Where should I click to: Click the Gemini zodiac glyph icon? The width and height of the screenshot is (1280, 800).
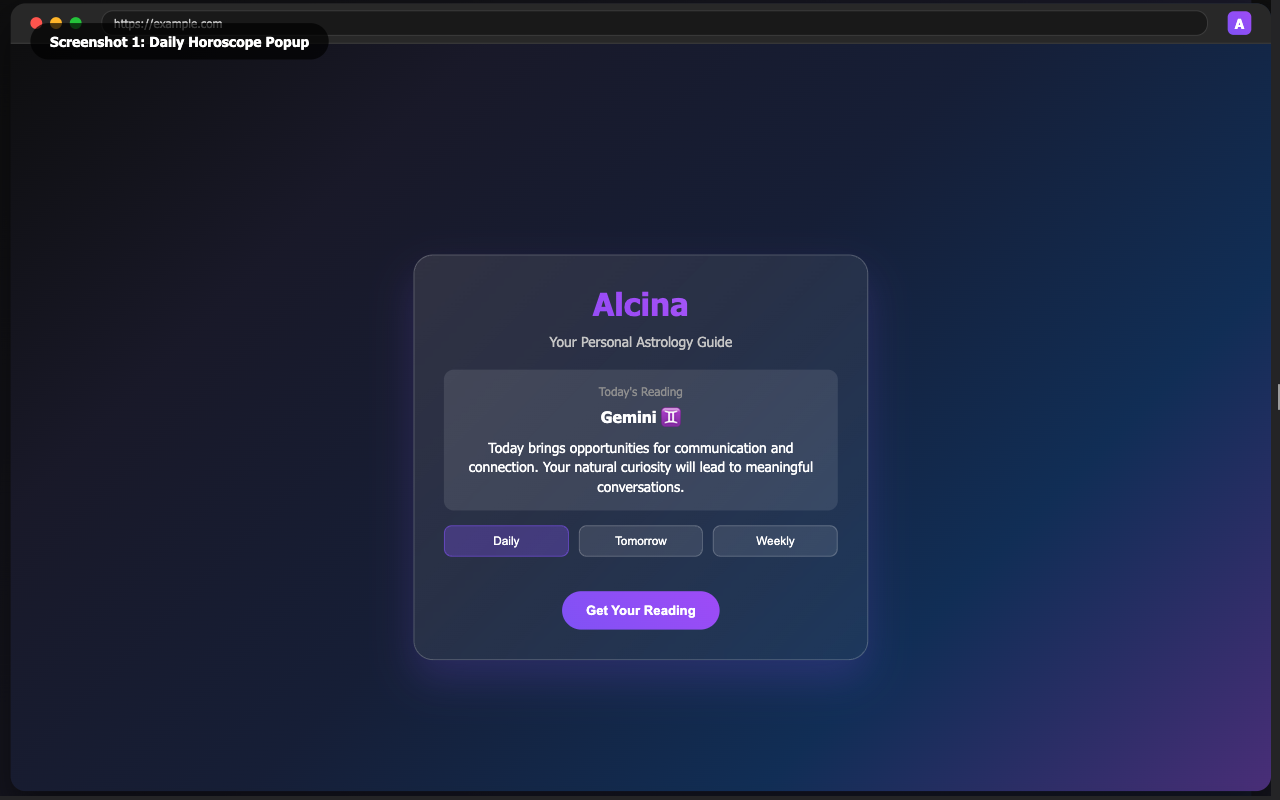point(671,417)
